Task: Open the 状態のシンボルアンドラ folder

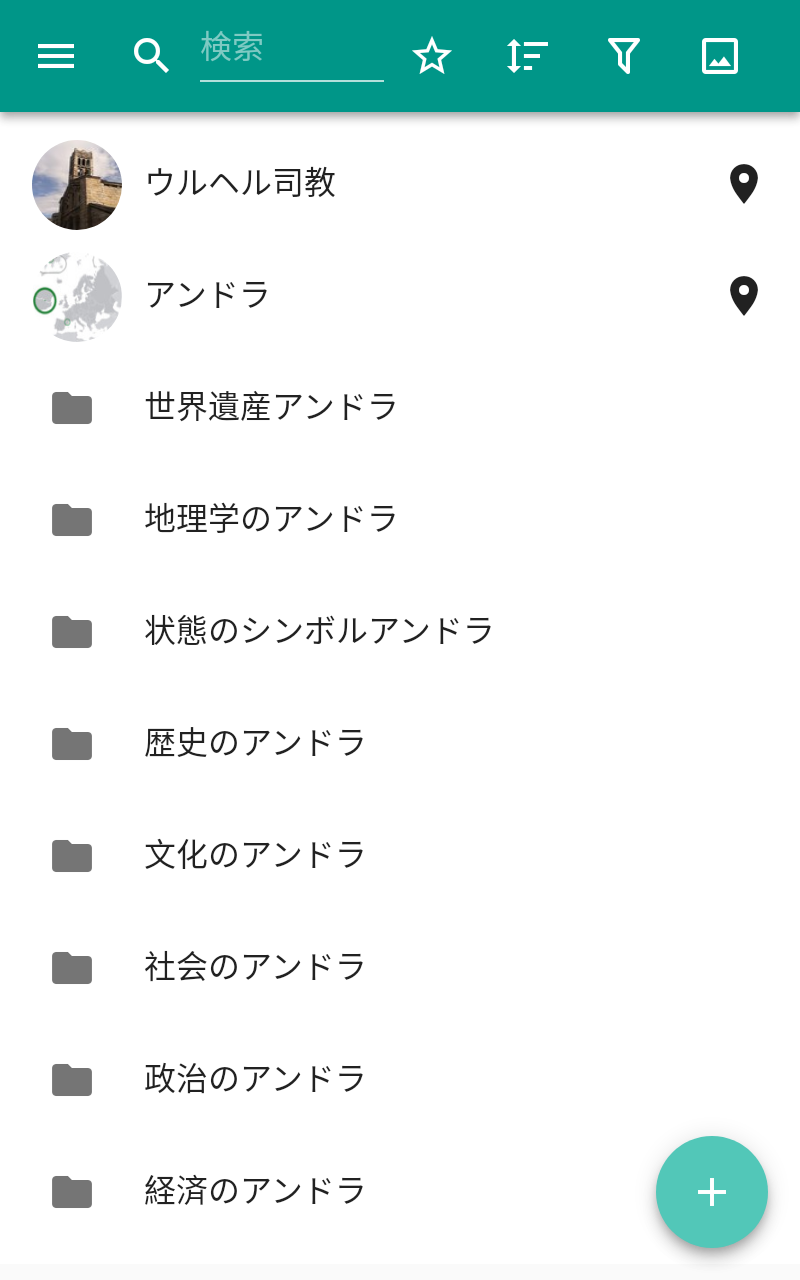Action: [319, 631]
